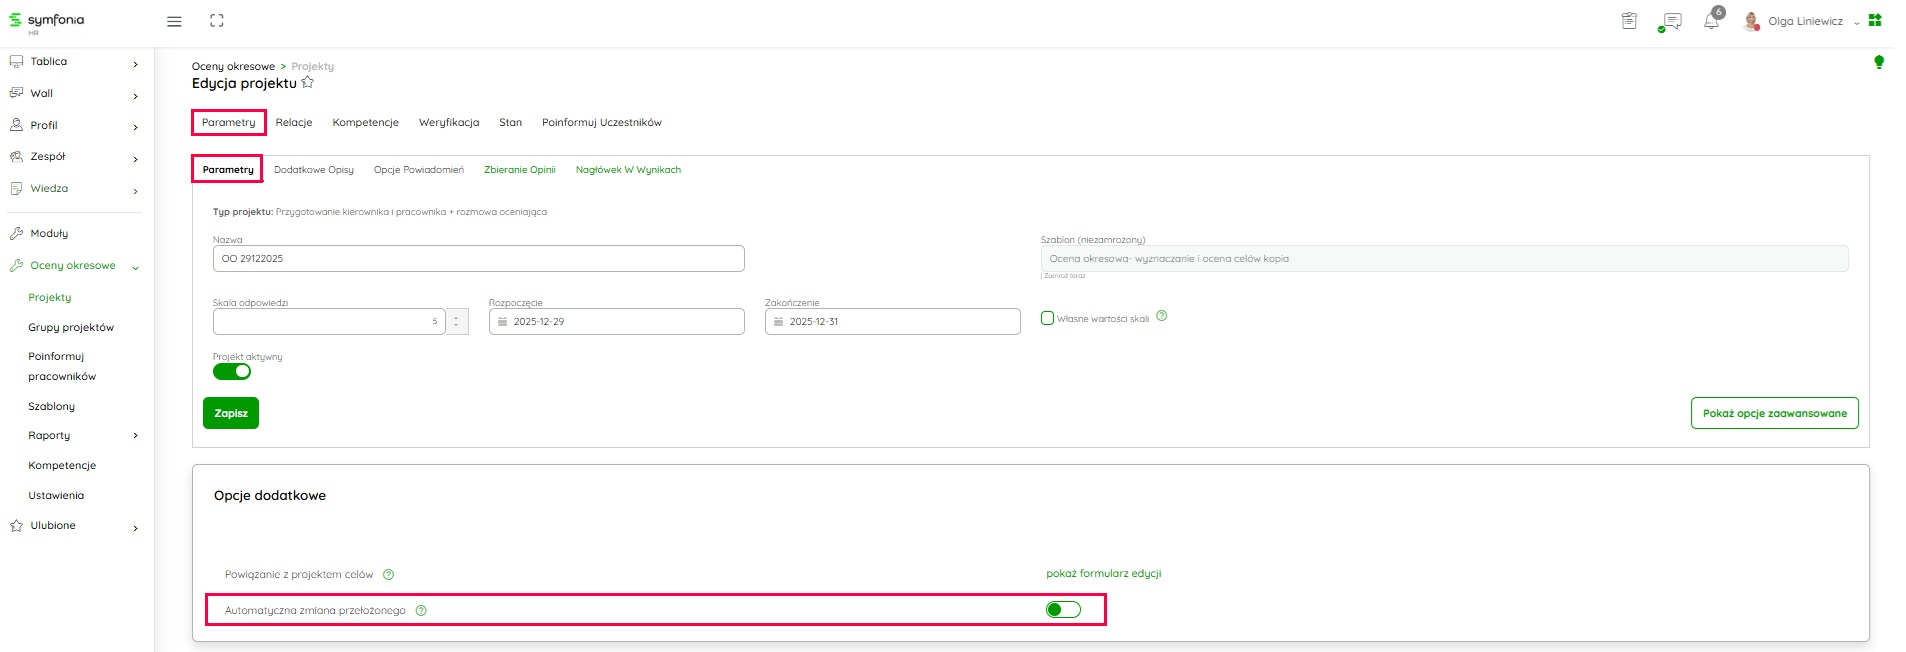Click help icon next to Własne wartości skali

pyautogui.click(x=1161, y=316)
